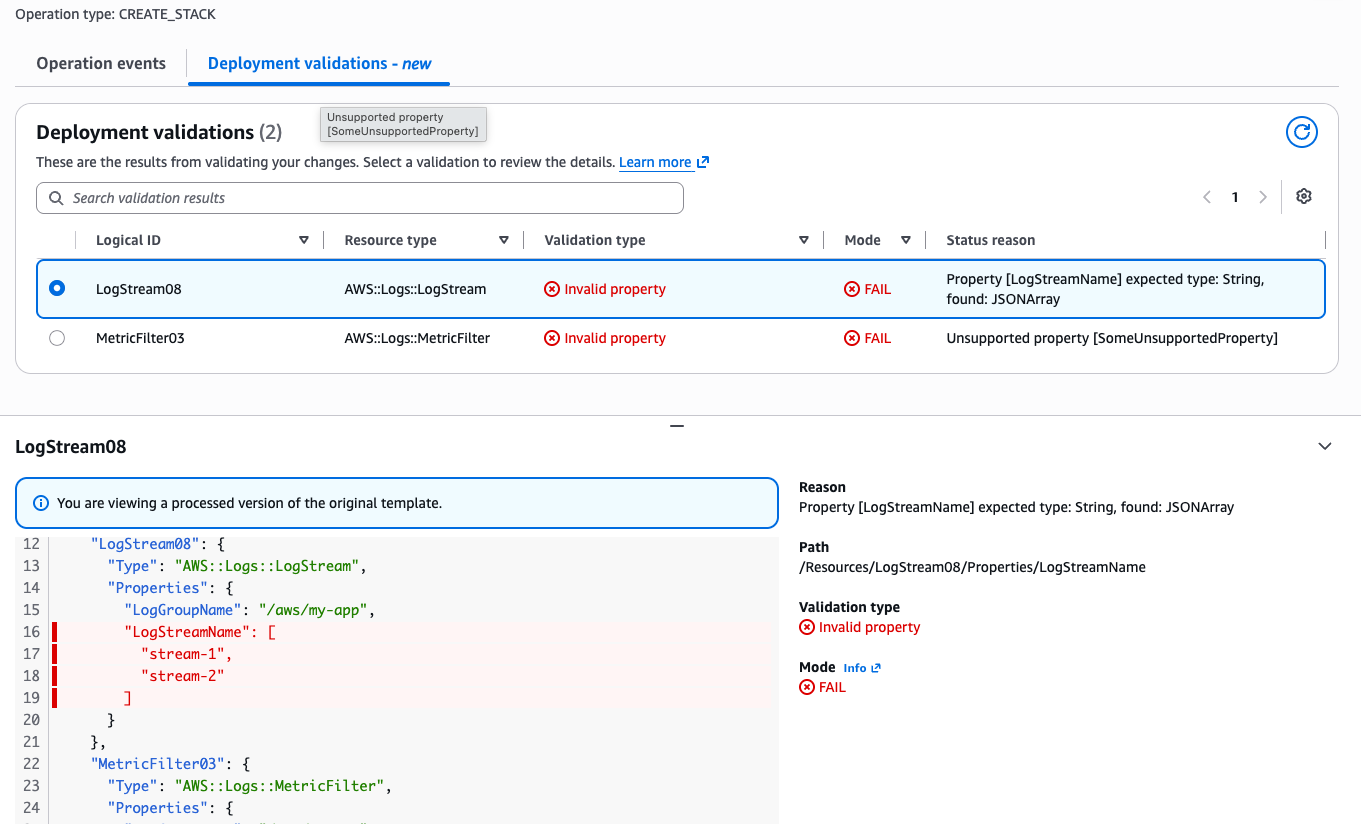Select the LogStream08 radio button
This screenshot has width=1361, height=824.
[57, 288]
